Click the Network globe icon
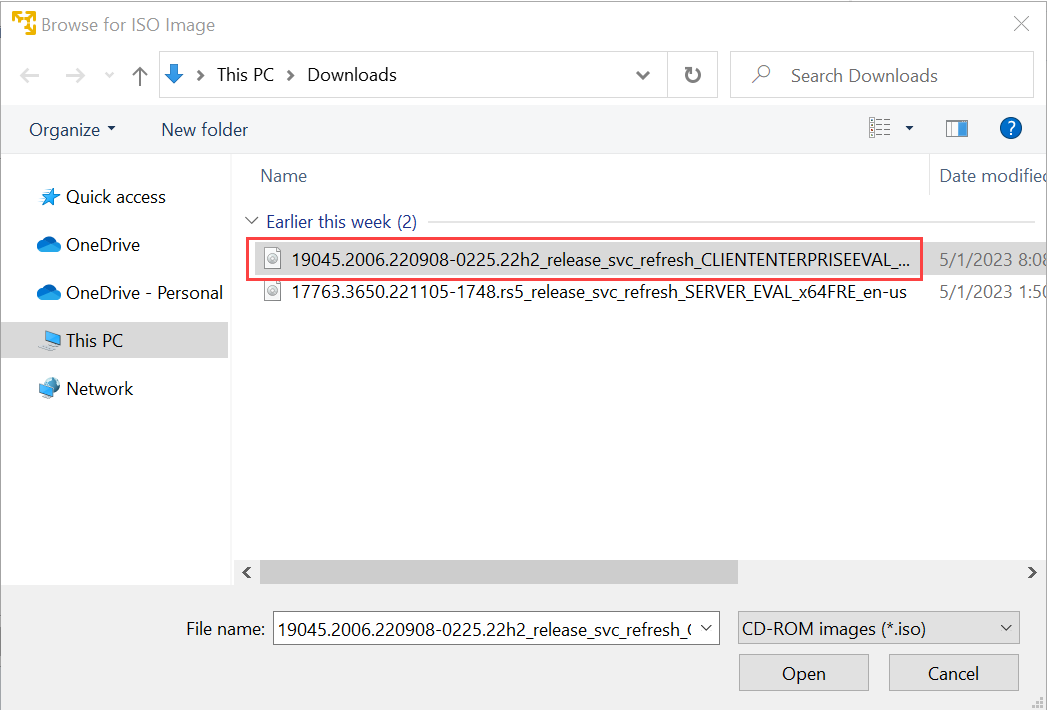1047x710 pixels. (49, 388)
